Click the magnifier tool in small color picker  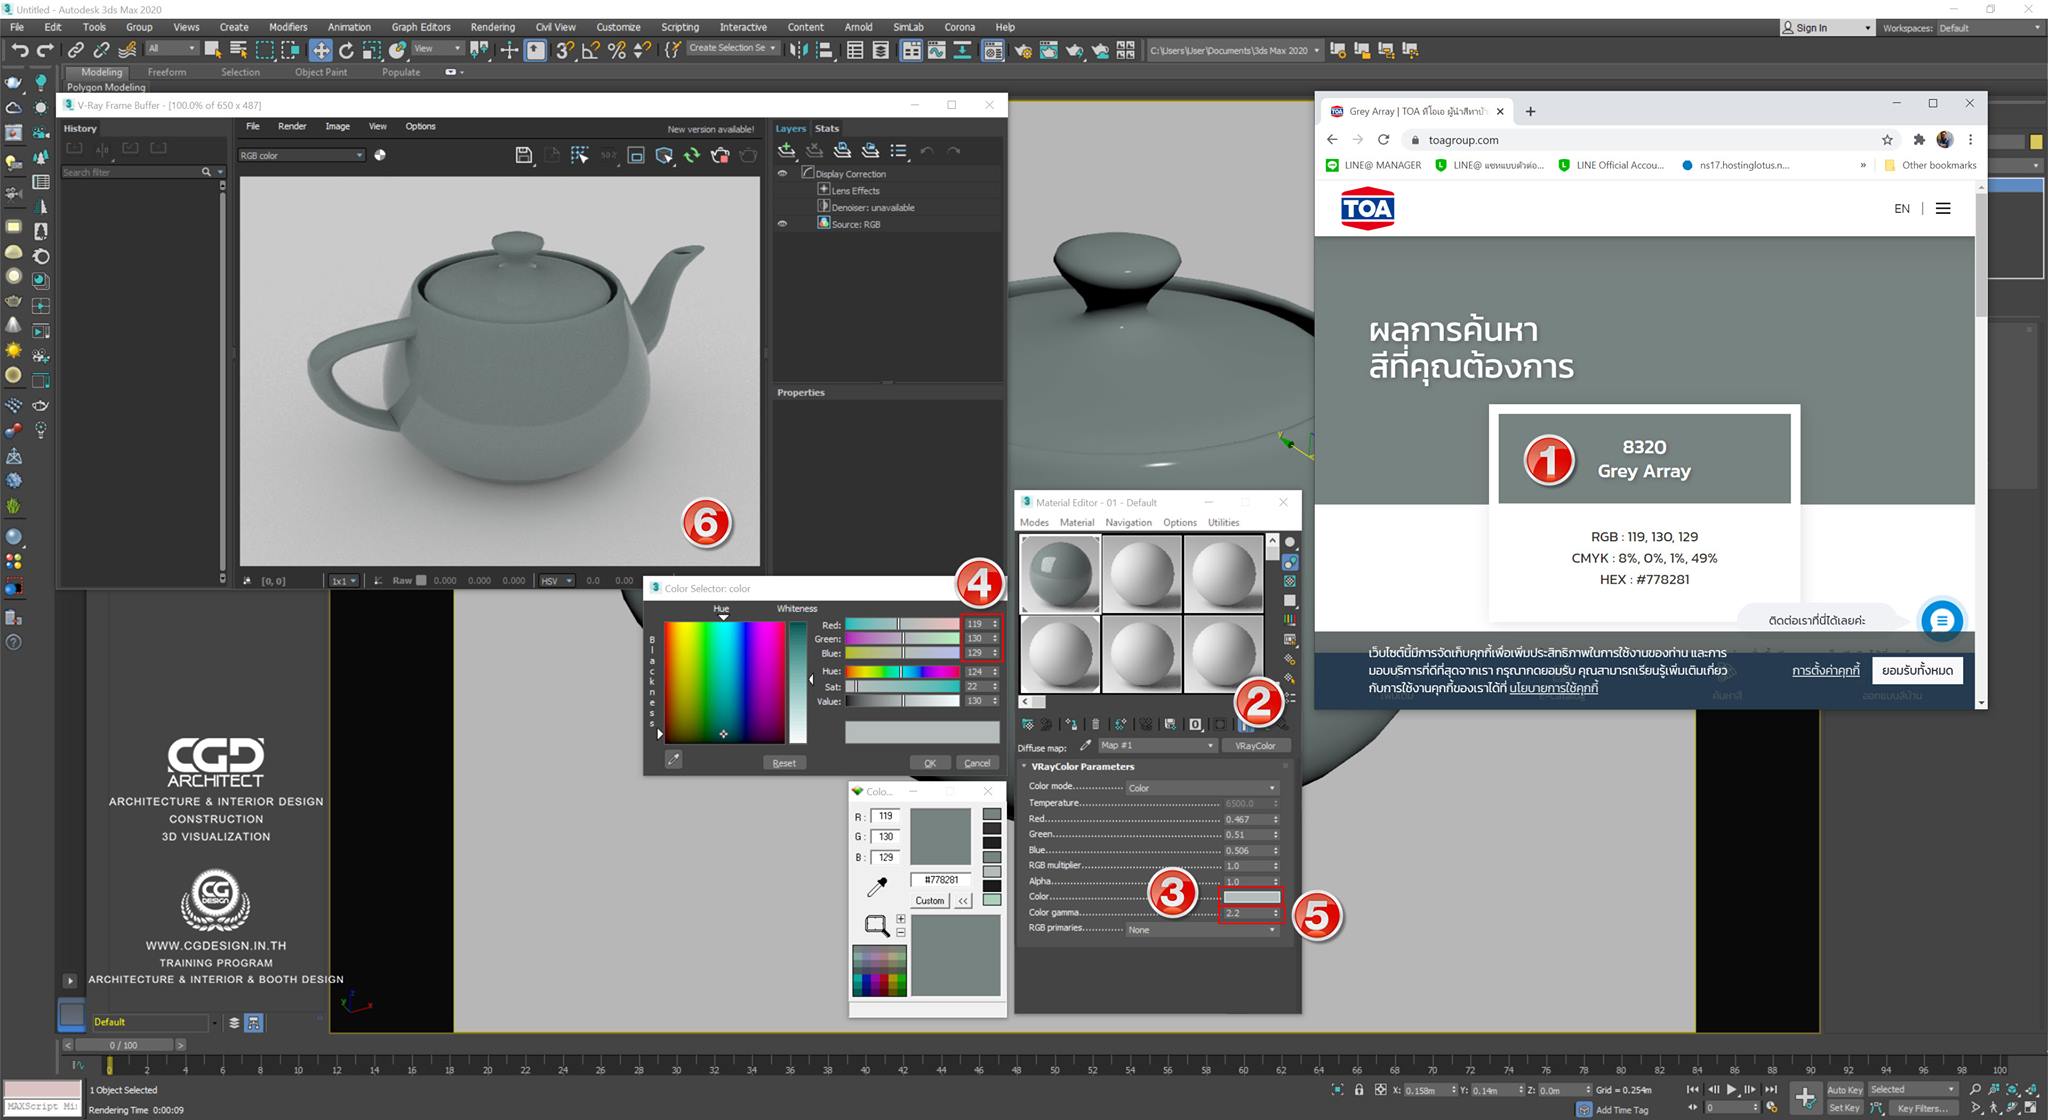coord(876,925)
